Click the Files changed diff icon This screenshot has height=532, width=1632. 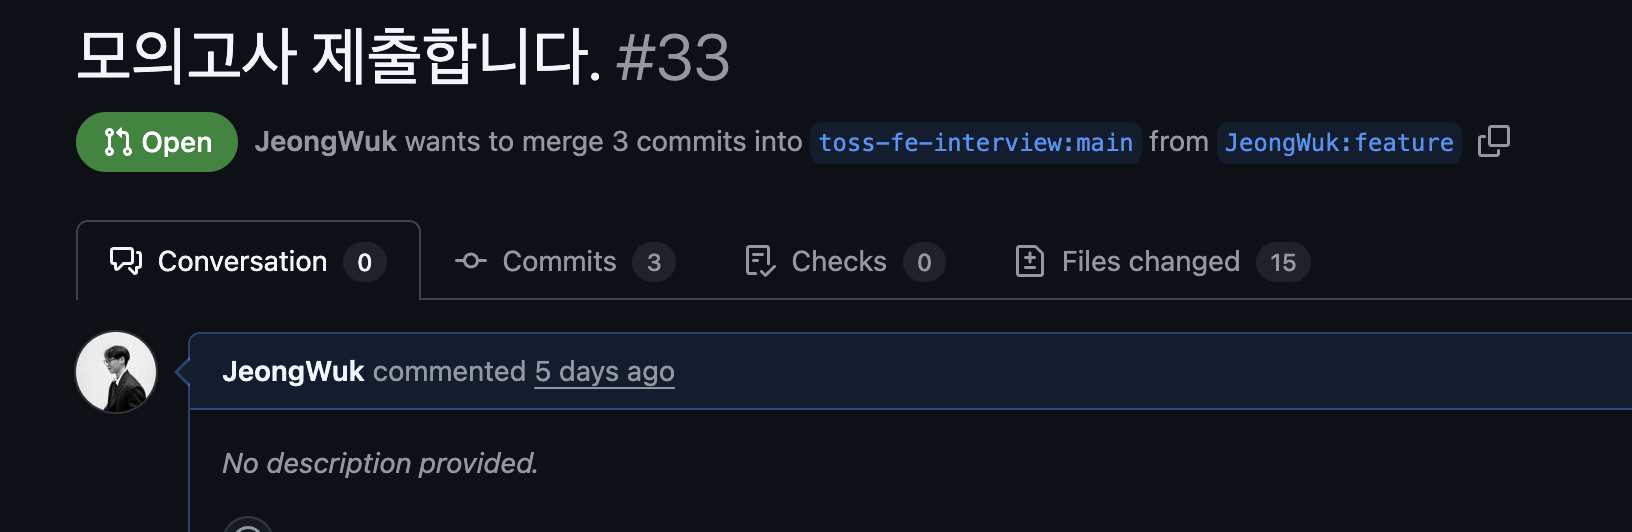(x=1030, y=261)
